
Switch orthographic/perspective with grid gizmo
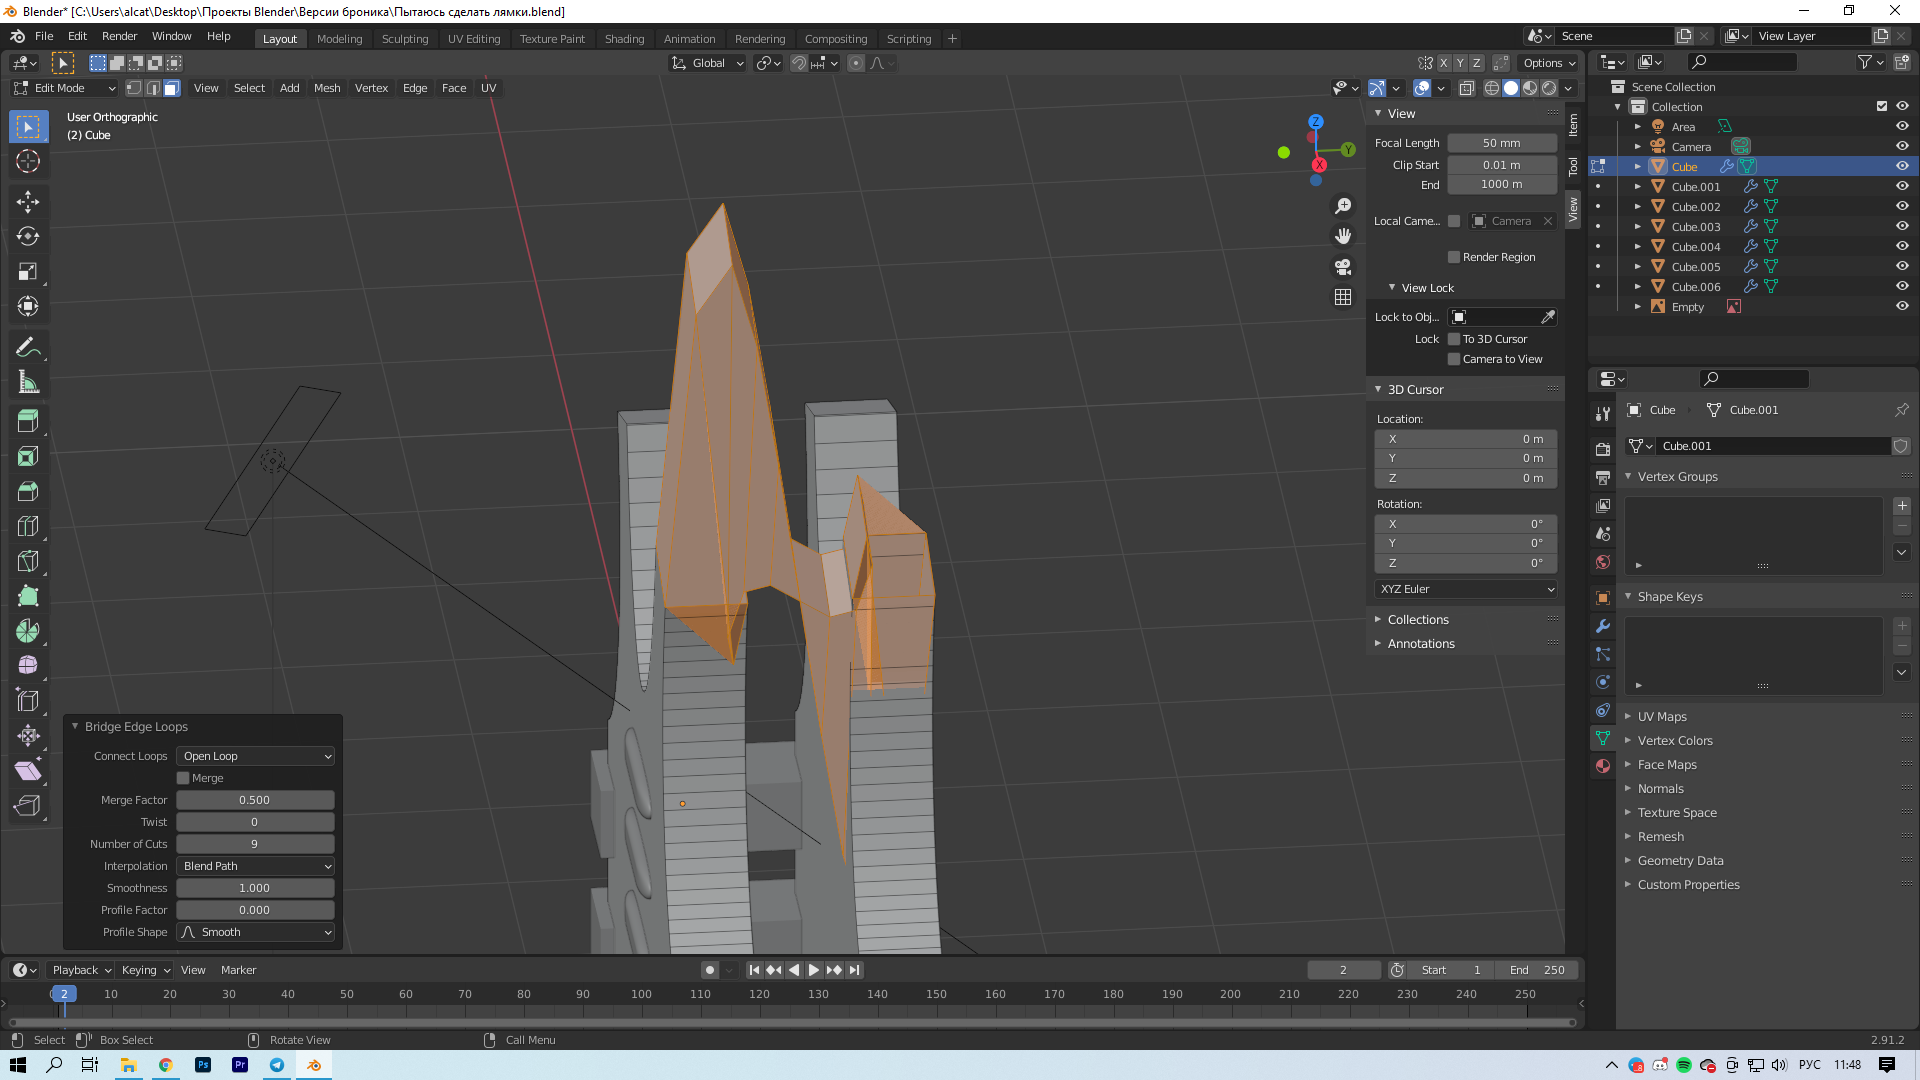coord(1343,297)
